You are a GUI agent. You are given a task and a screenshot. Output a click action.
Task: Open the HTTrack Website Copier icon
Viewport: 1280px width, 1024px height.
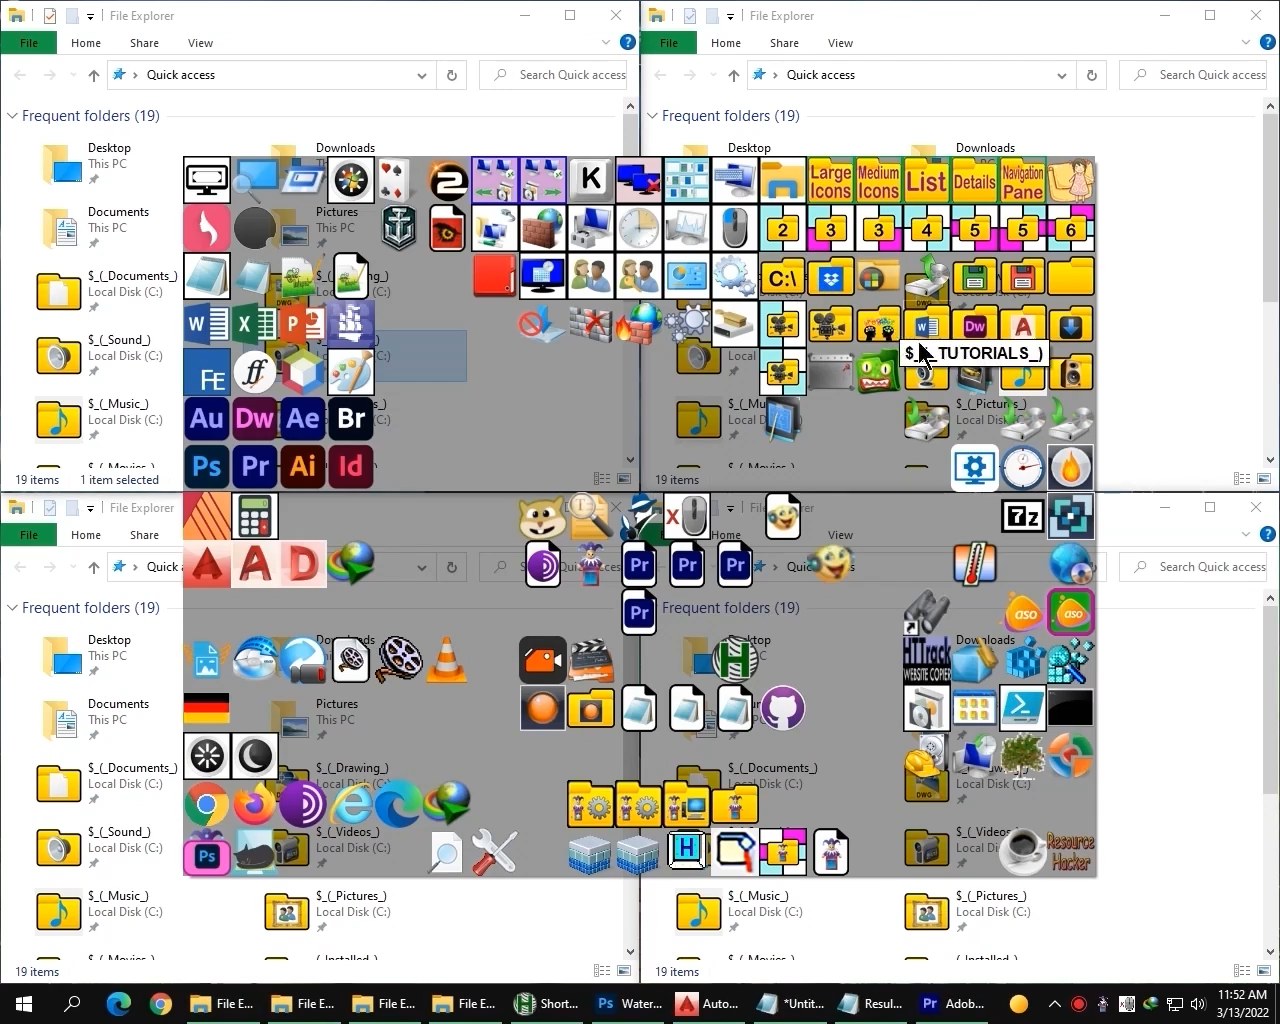coord(927,660)
